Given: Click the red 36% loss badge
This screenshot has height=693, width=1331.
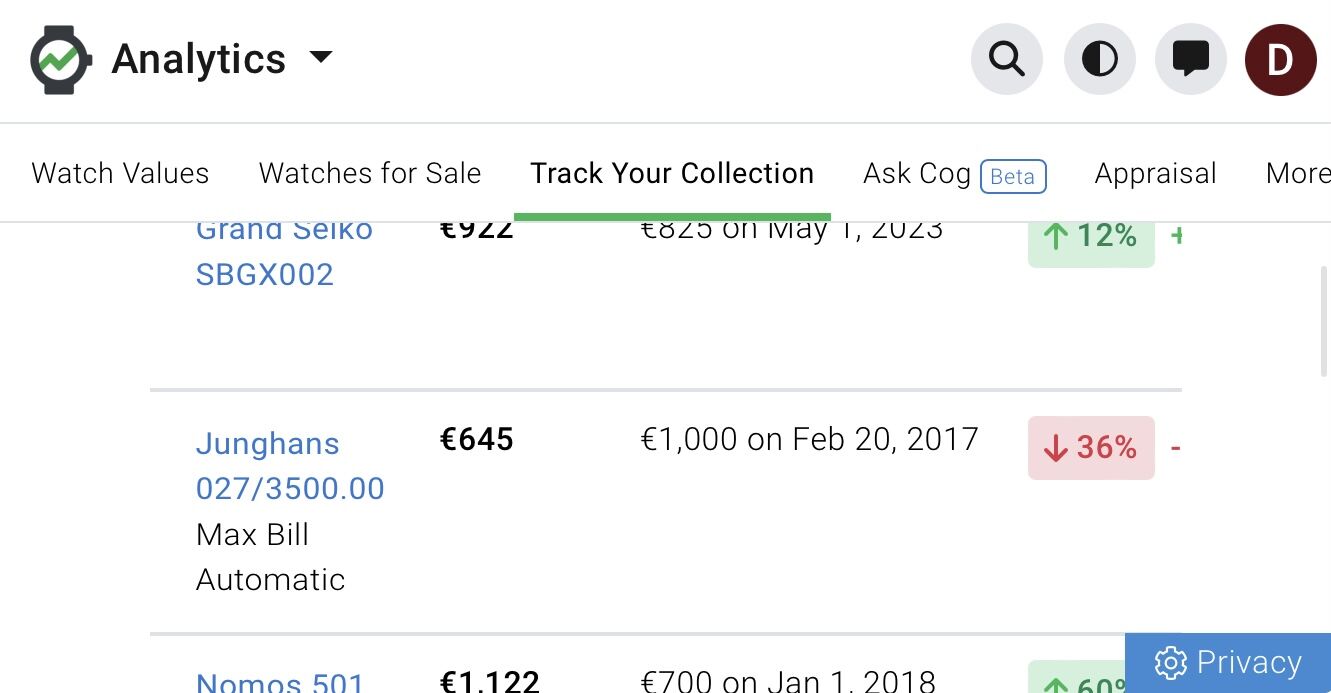Looking at the screenshot, I should (1091, 447).
